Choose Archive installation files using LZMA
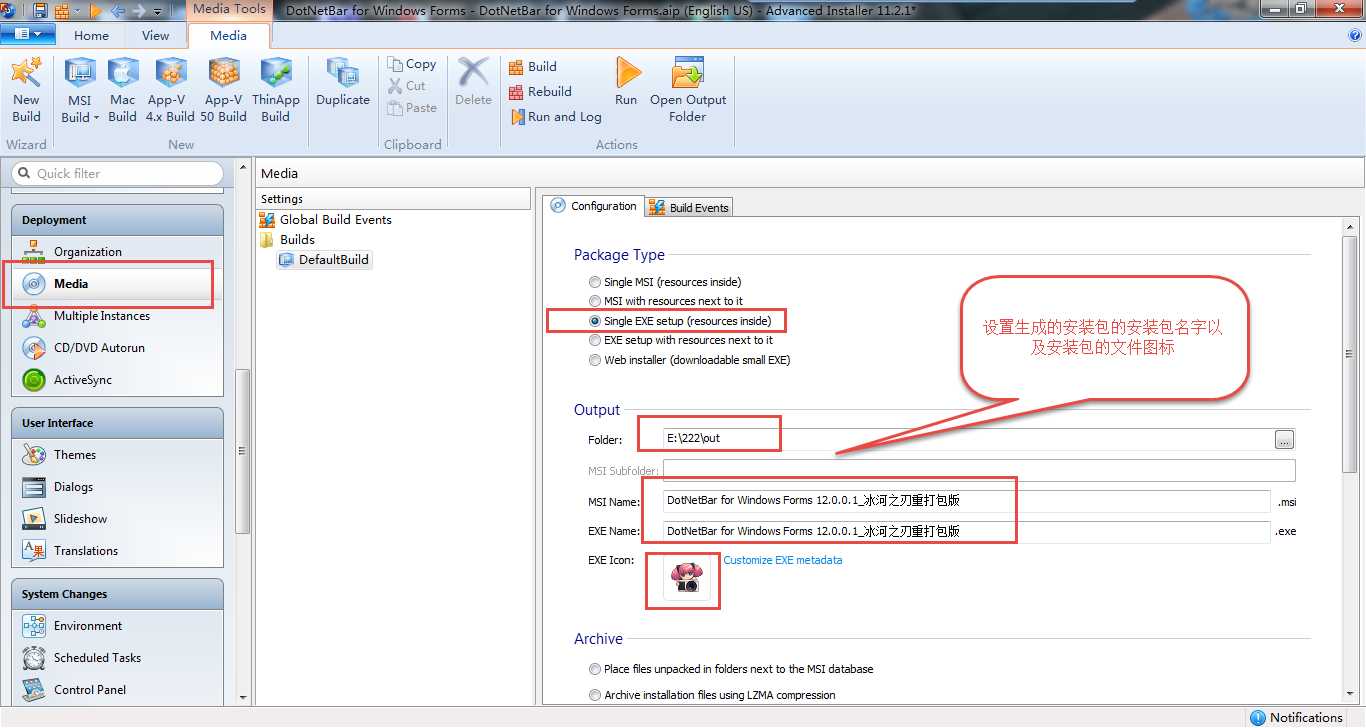Image resolution: width=1366 pixels, height=728 pixels. click(x=712, y=695)
